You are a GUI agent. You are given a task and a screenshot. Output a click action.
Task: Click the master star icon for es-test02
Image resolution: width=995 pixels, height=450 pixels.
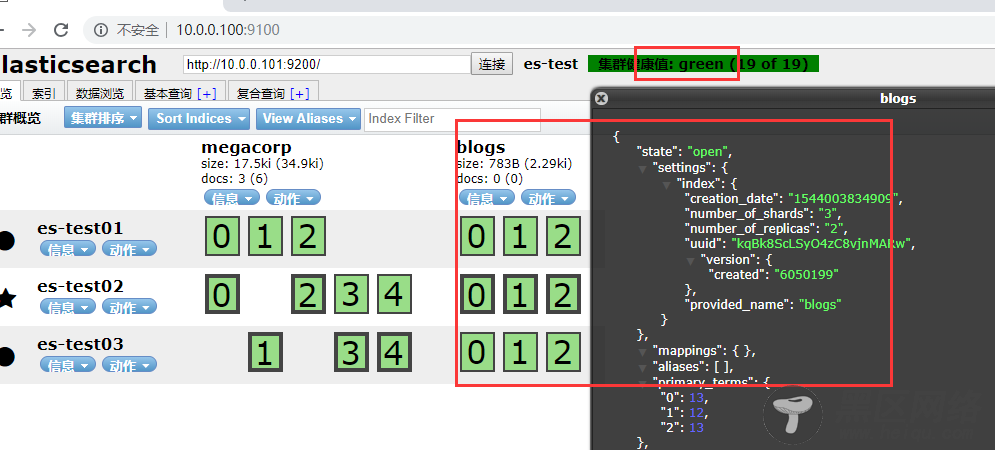pyautogui.click(x=6, y=298)
